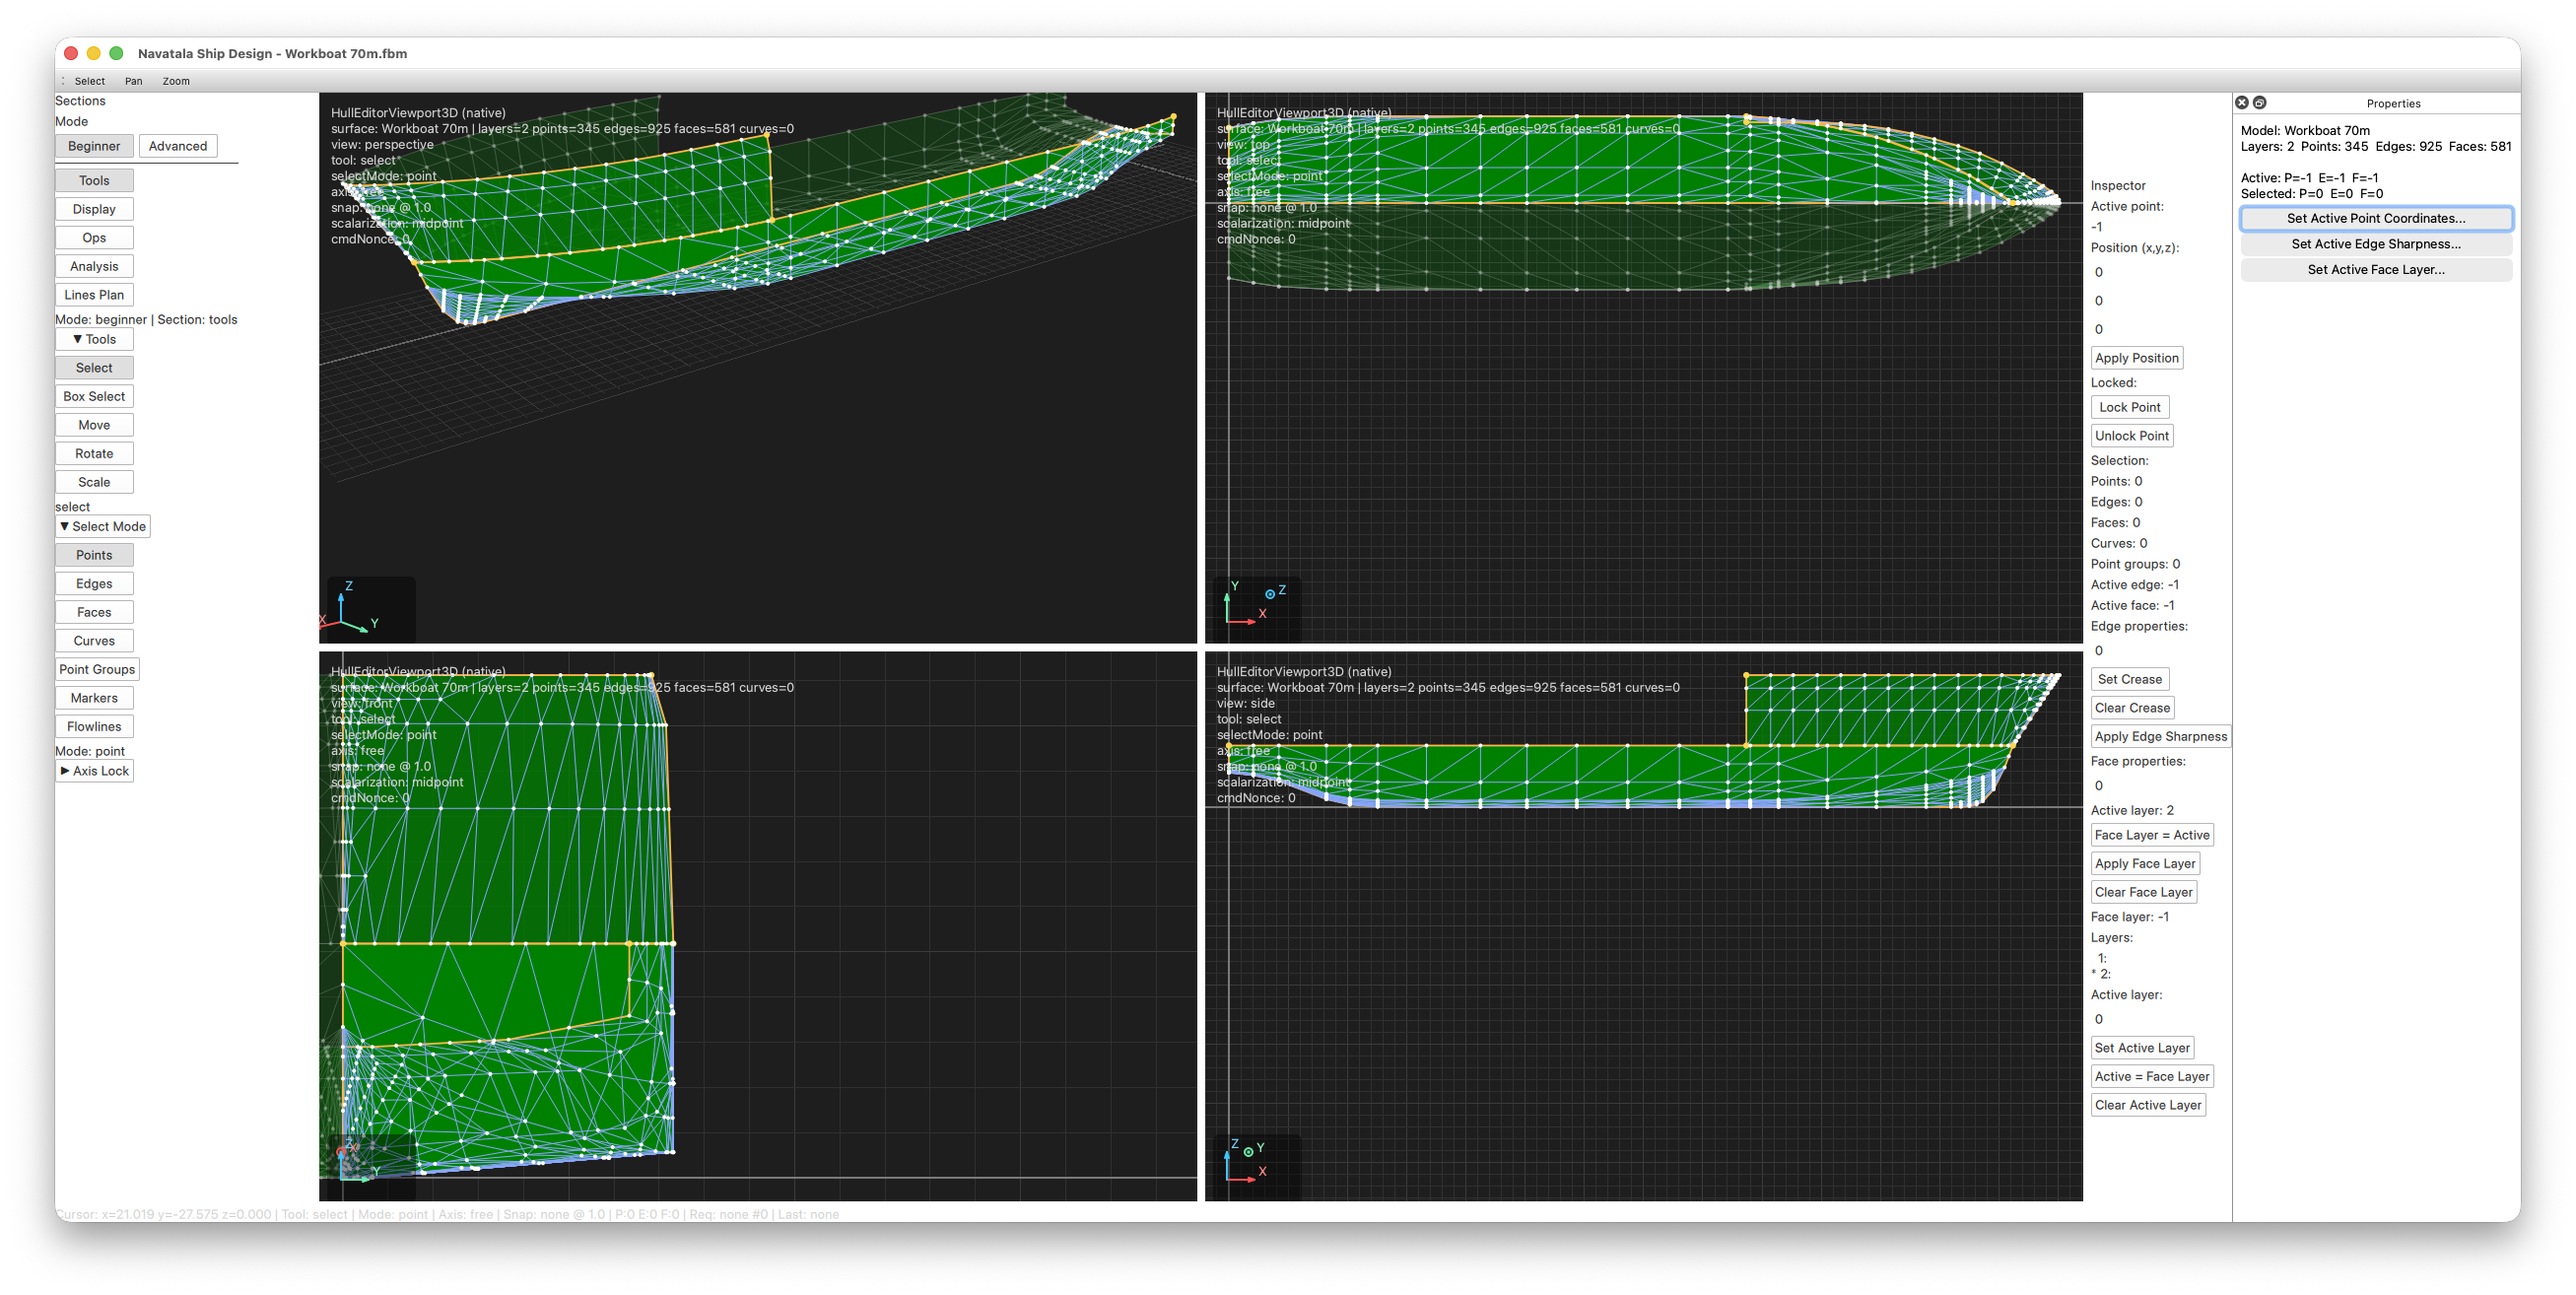Switch selection mode to Faces

point(94,611)
